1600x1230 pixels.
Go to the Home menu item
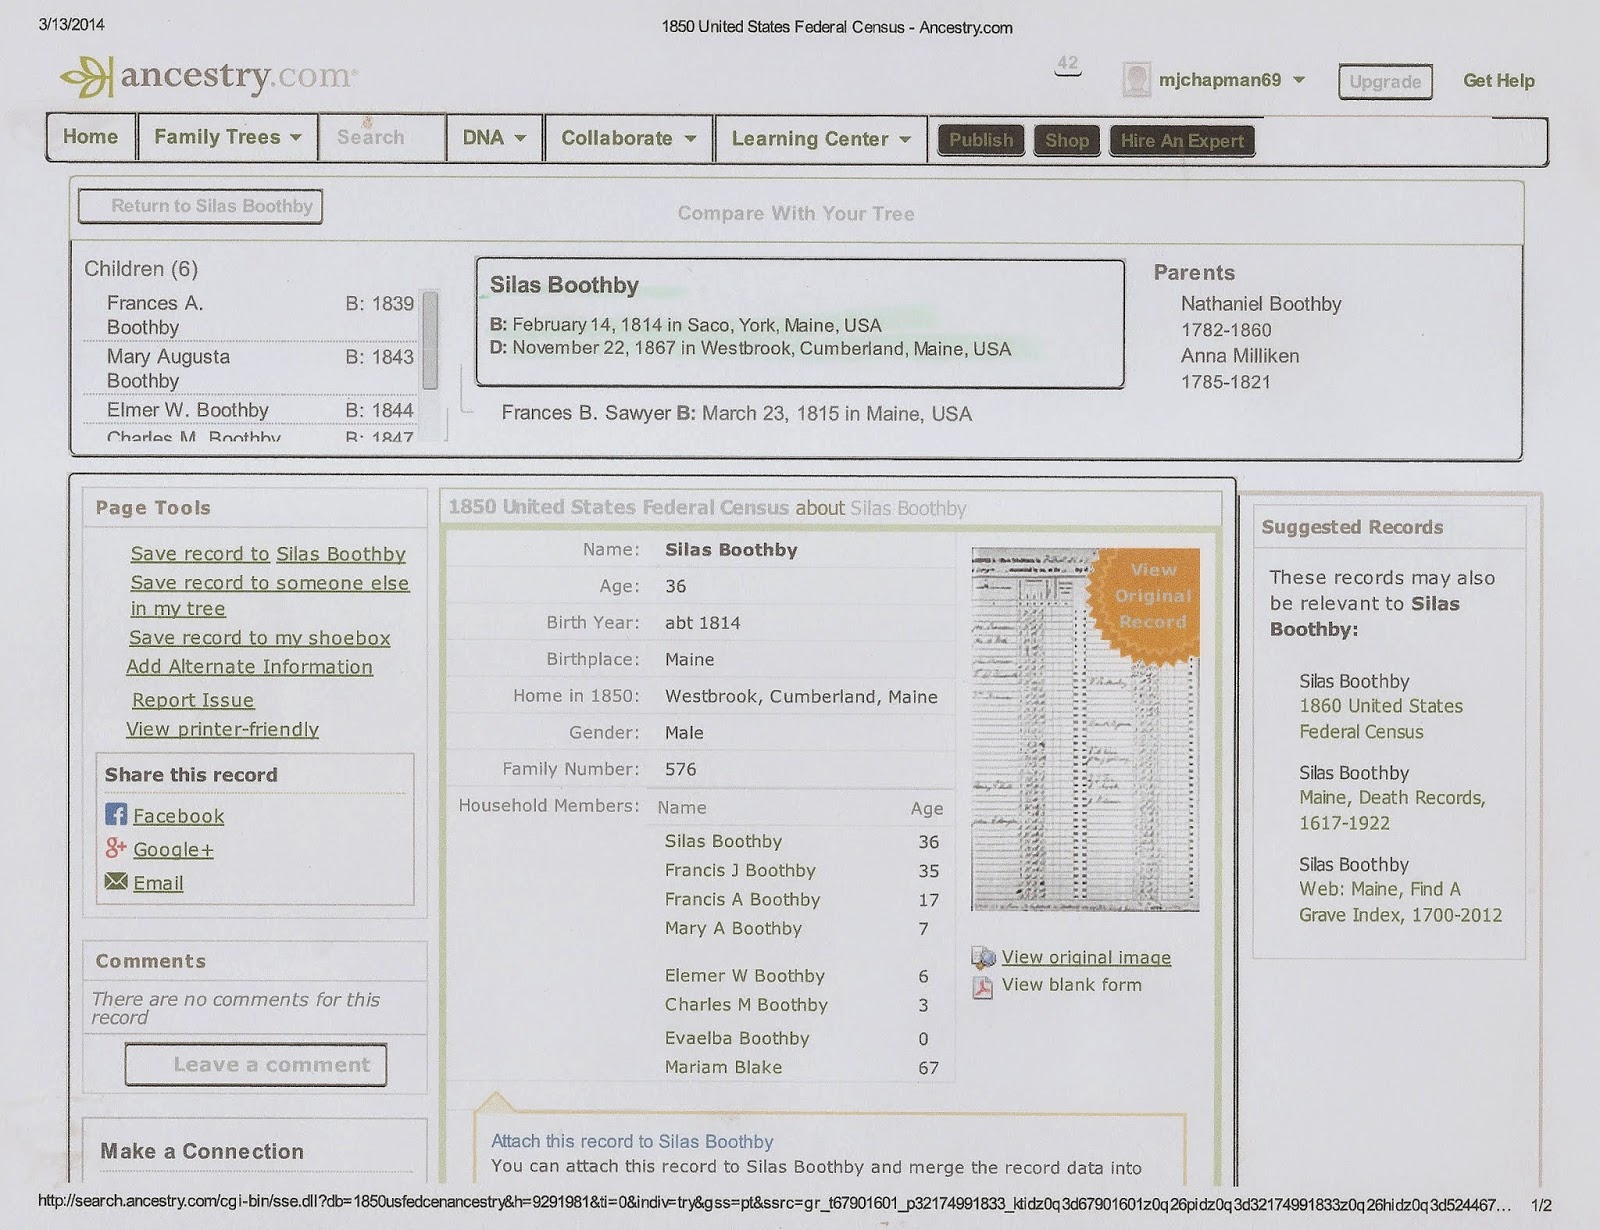coord(90,137)
